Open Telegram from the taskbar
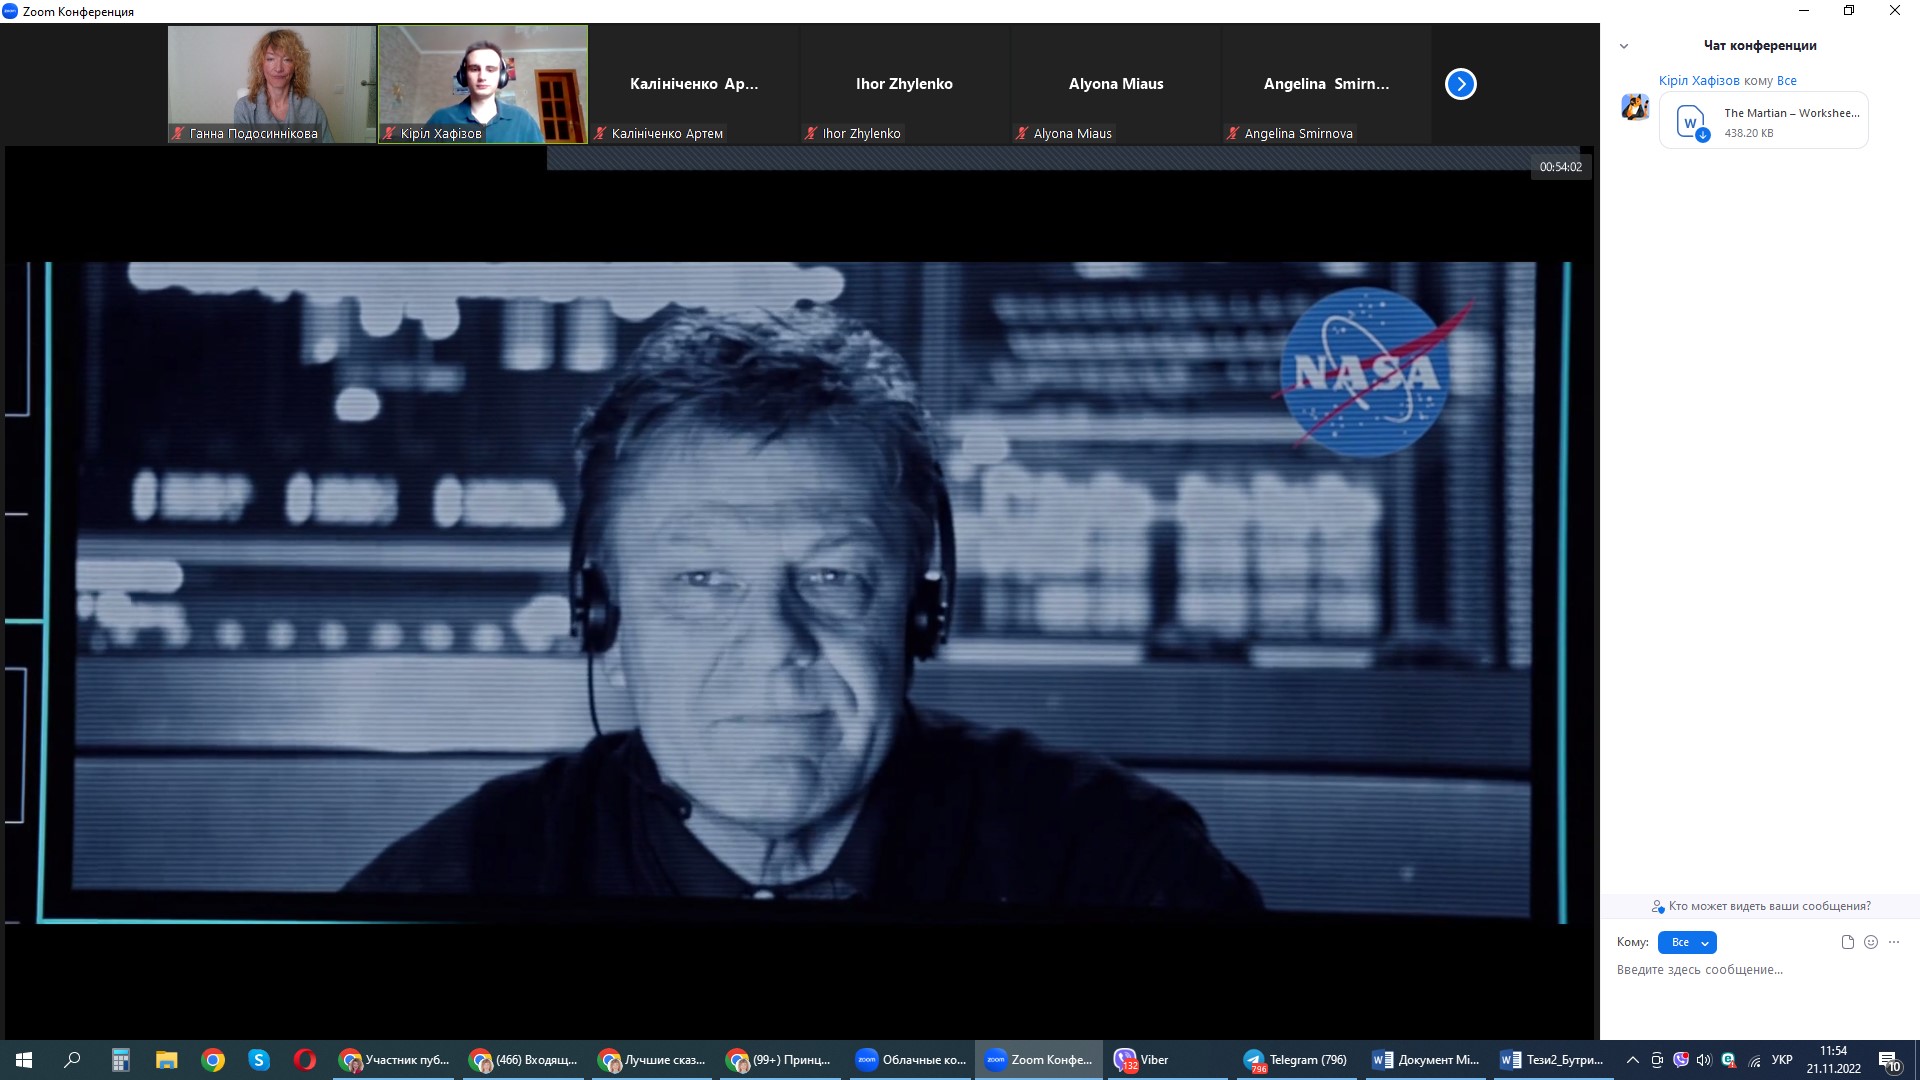Screen dimensions: 1920x1080 1296,1060
